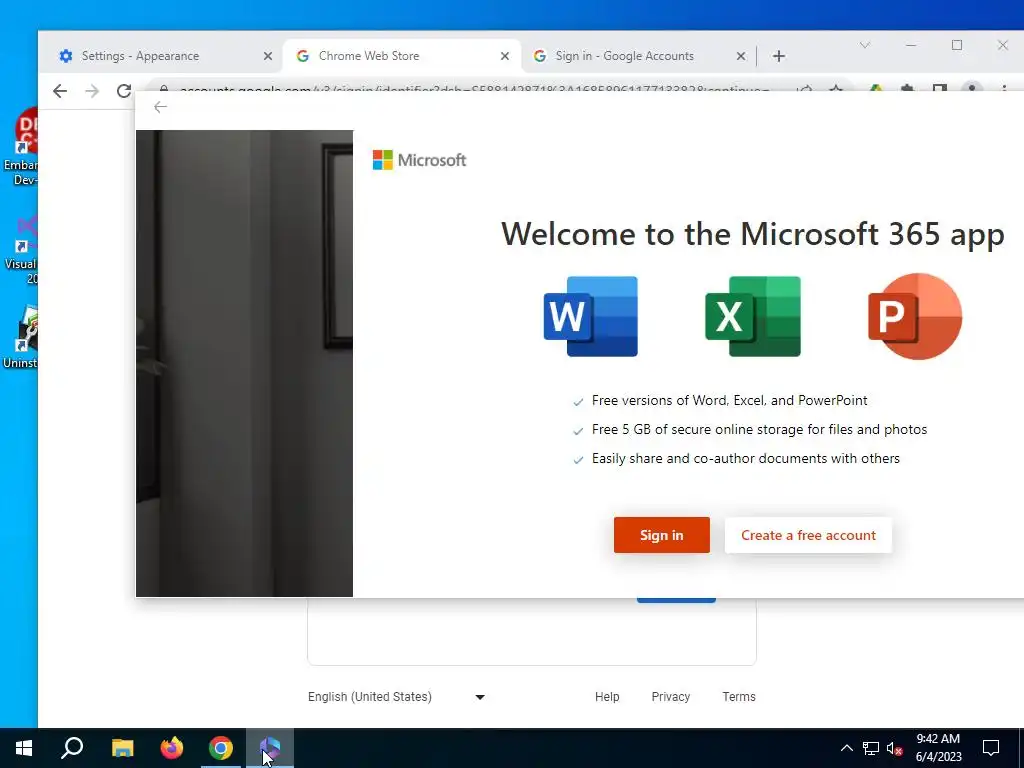This screenshot has width=1024, height=768.
Task: Close the Chrome Web Store tab
Action: click(x=505, y=56)
